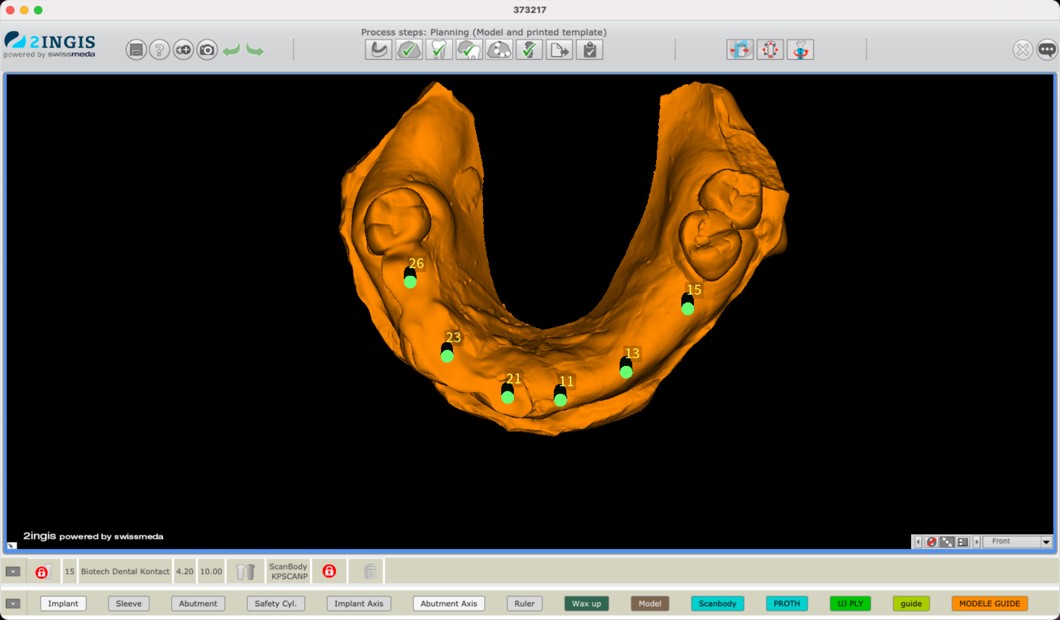1060x620 pixels.
Task: Click the save icon in top toolbar
Action: [x=136, y=50]
